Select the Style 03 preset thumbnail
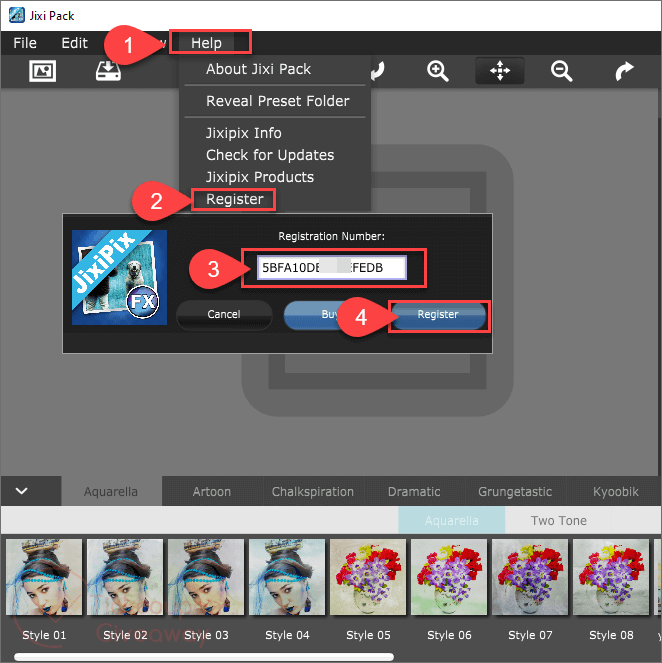The width and height of the screenshot is (662, 663). [x=206, y=577]
